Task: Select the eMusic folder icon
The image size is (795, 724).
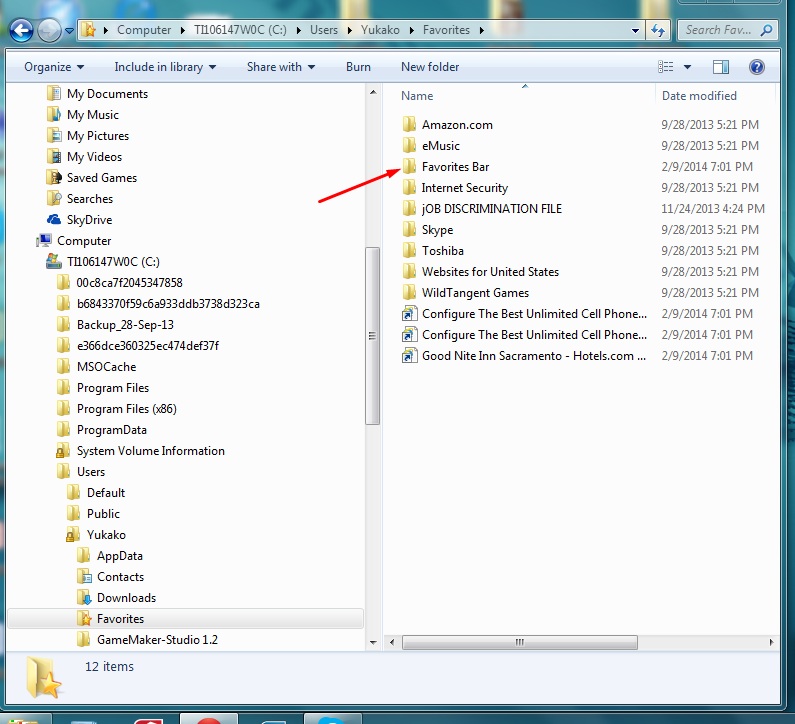Action: click(x=409, y=146)
